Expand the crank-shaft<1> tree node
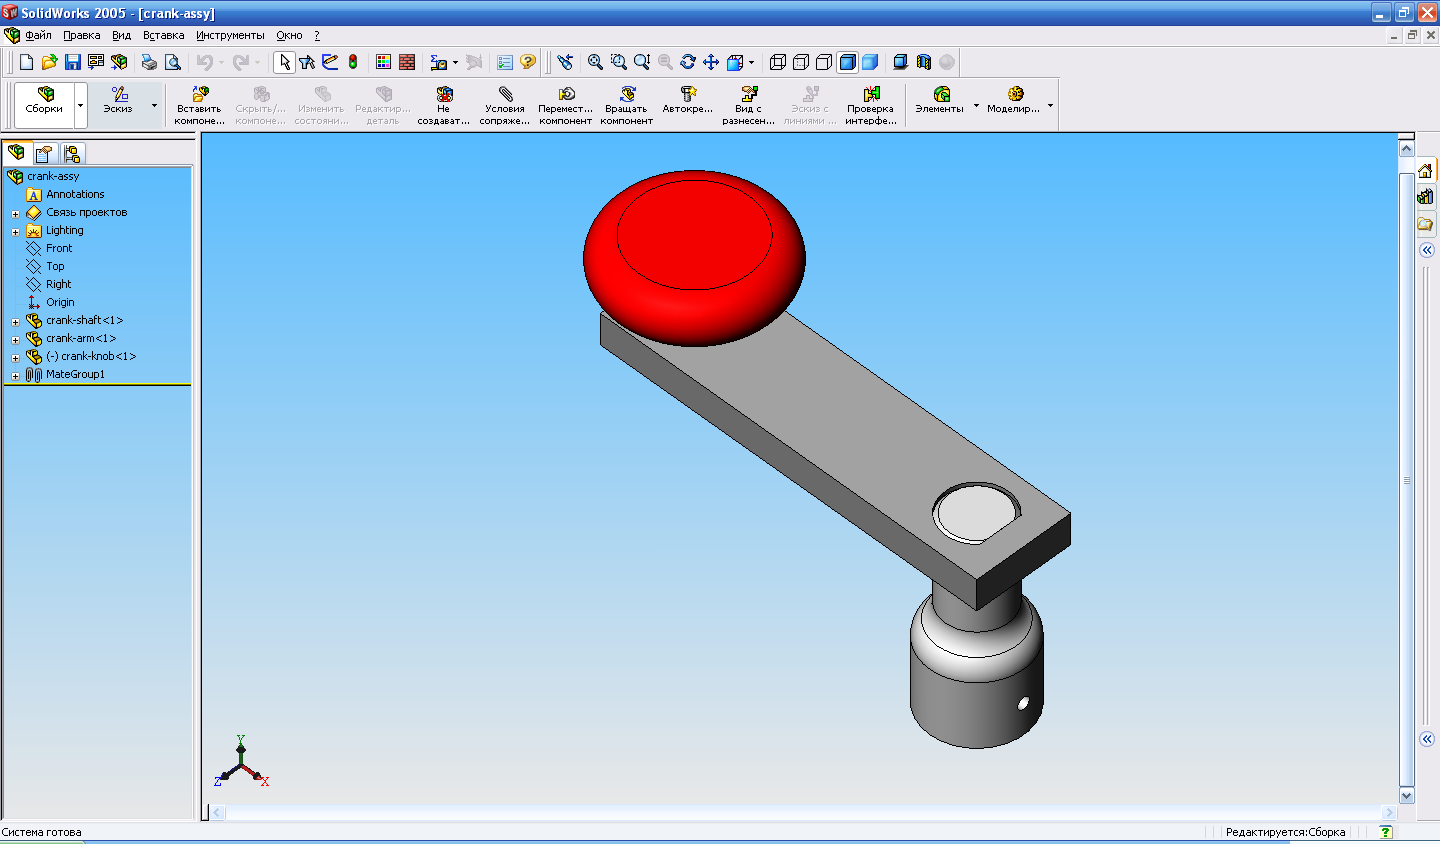The image size is (1440, 844). [x=15, y=322]
